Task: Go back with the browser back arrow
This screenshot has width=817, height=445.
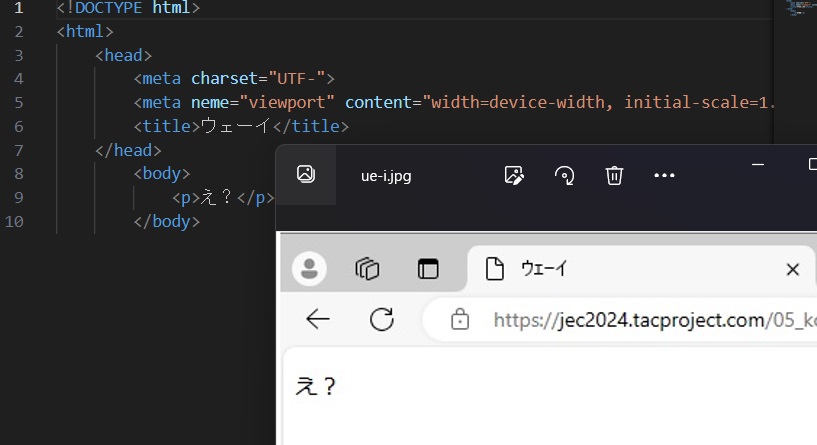Action: point(317,319)
